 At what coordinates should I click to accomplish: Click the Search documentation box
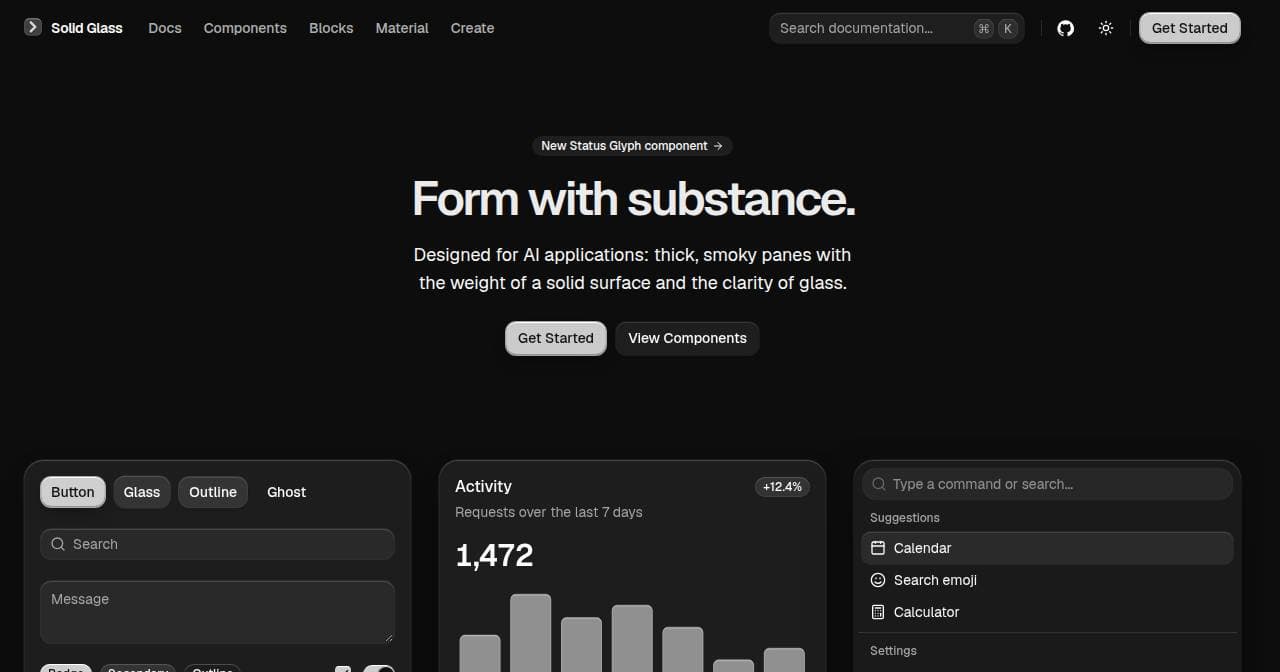pos(896,28)
